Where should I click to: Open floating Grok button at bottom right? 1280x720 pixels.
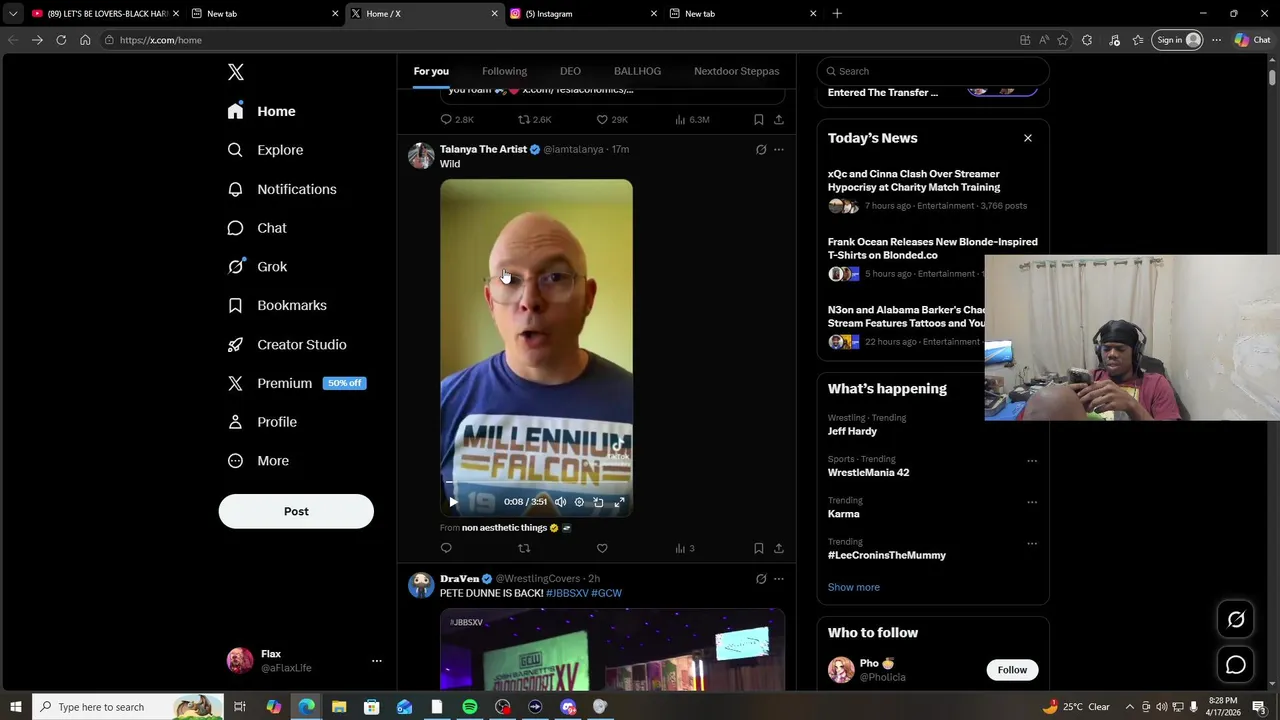coord(1236,620)
